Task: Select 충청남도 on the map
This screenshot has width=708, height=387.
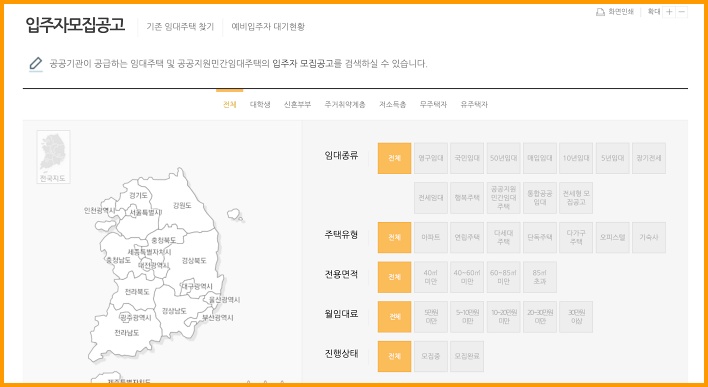Action: tap(118, 260)
